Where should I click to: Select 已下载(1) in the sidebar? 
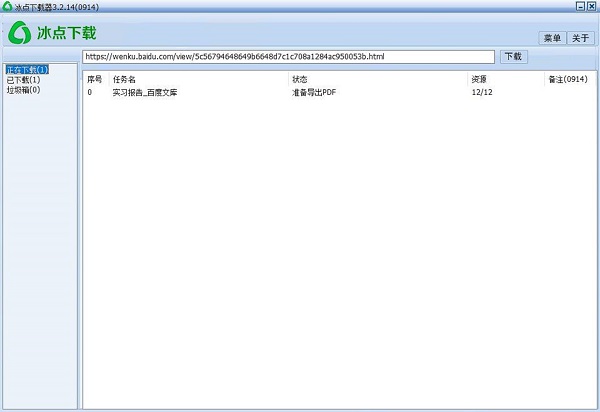pyautogui.click(x=23, y=80)
